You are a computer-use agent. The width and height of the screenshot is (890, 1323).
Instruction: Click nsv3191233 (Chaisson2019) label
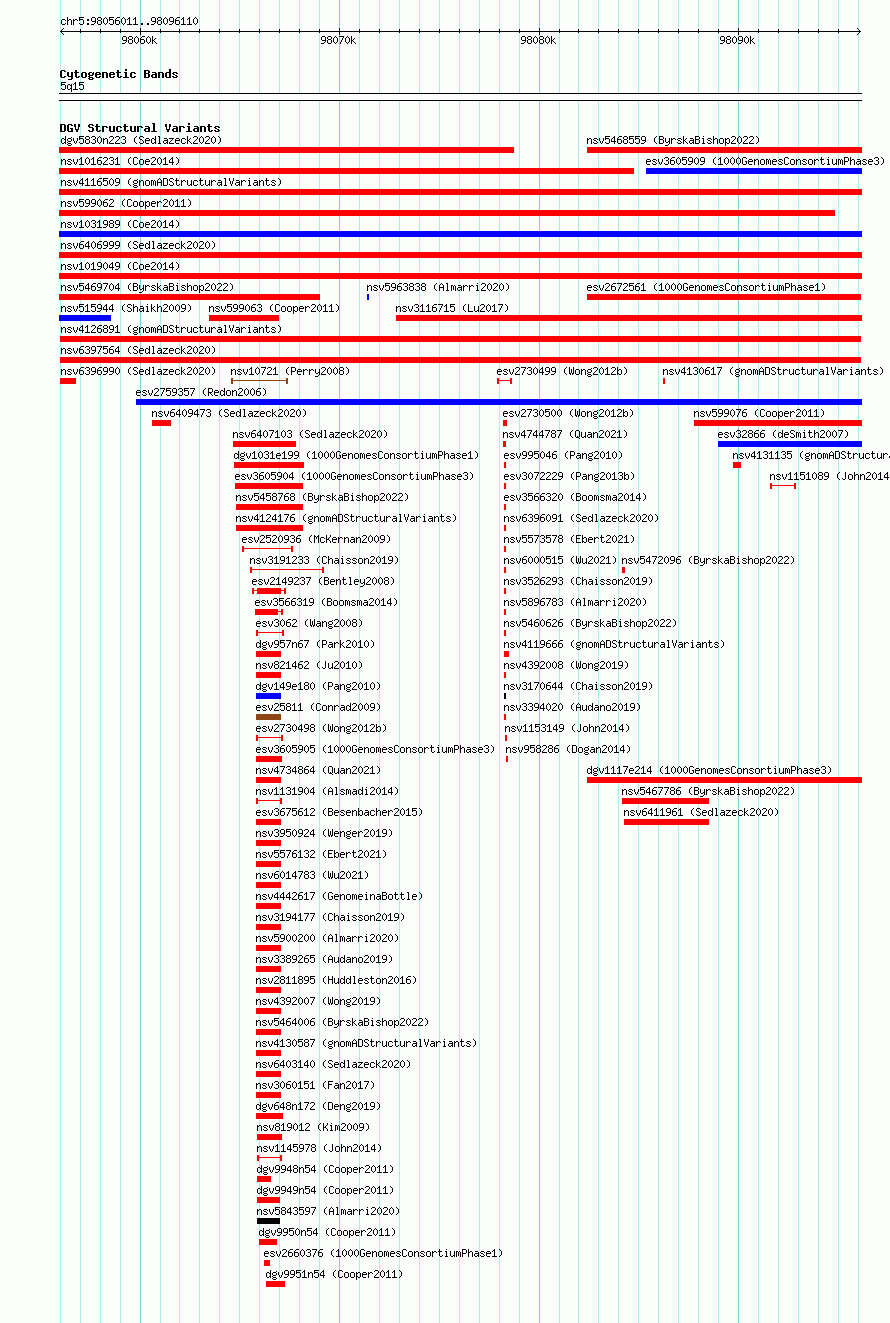[325, 561]
